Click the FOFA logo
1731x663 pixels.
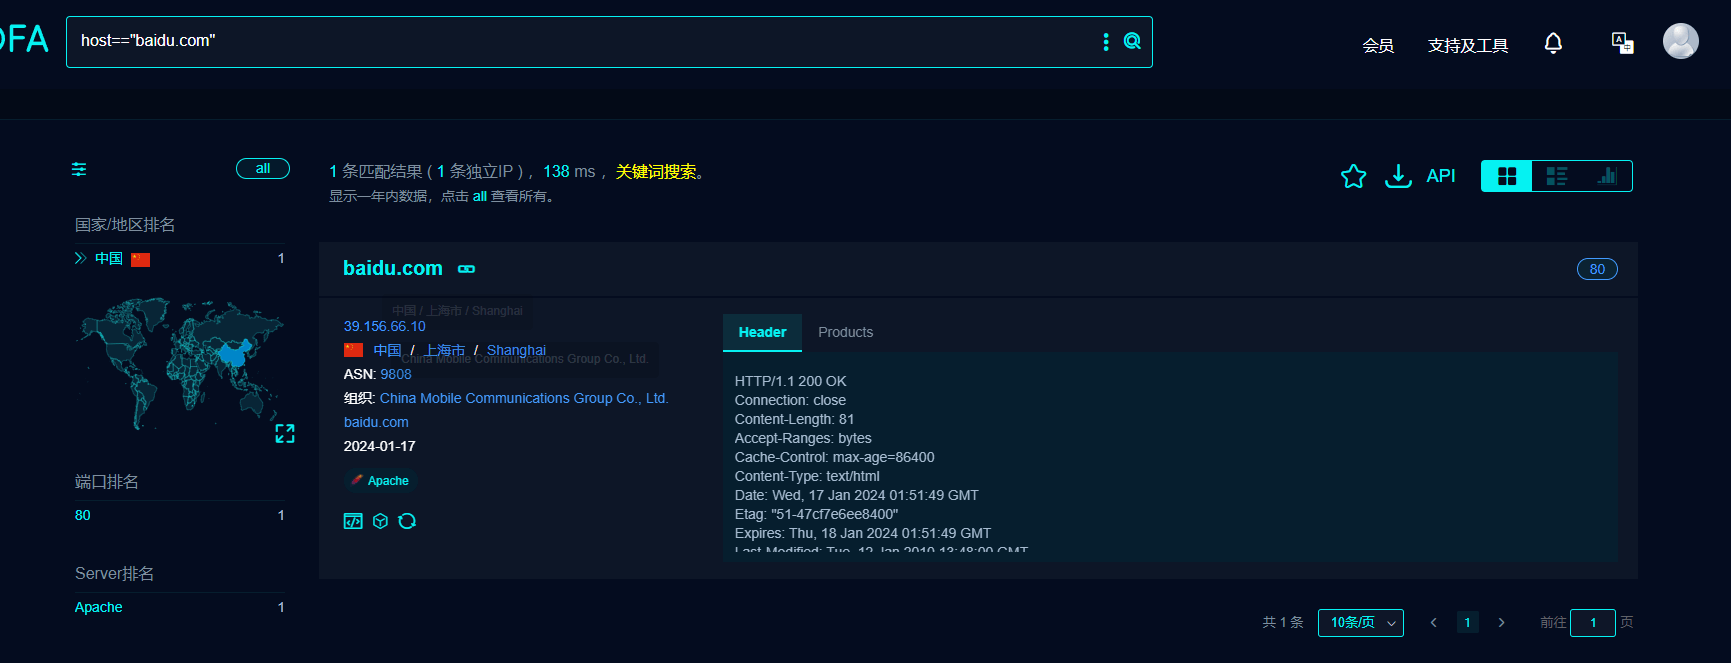24,40
